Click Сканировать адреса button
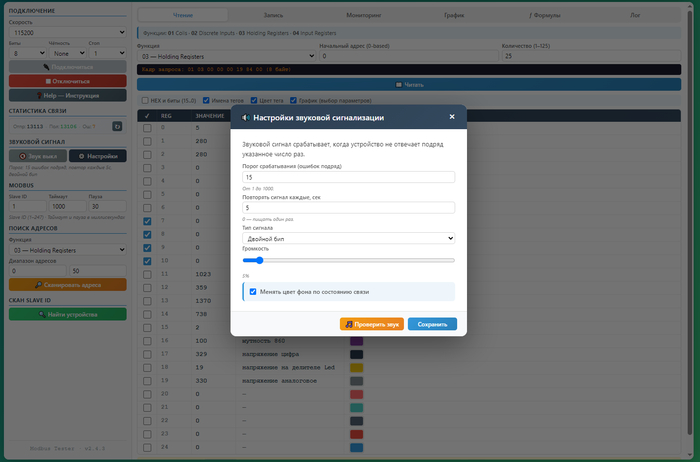 [67, 285]
